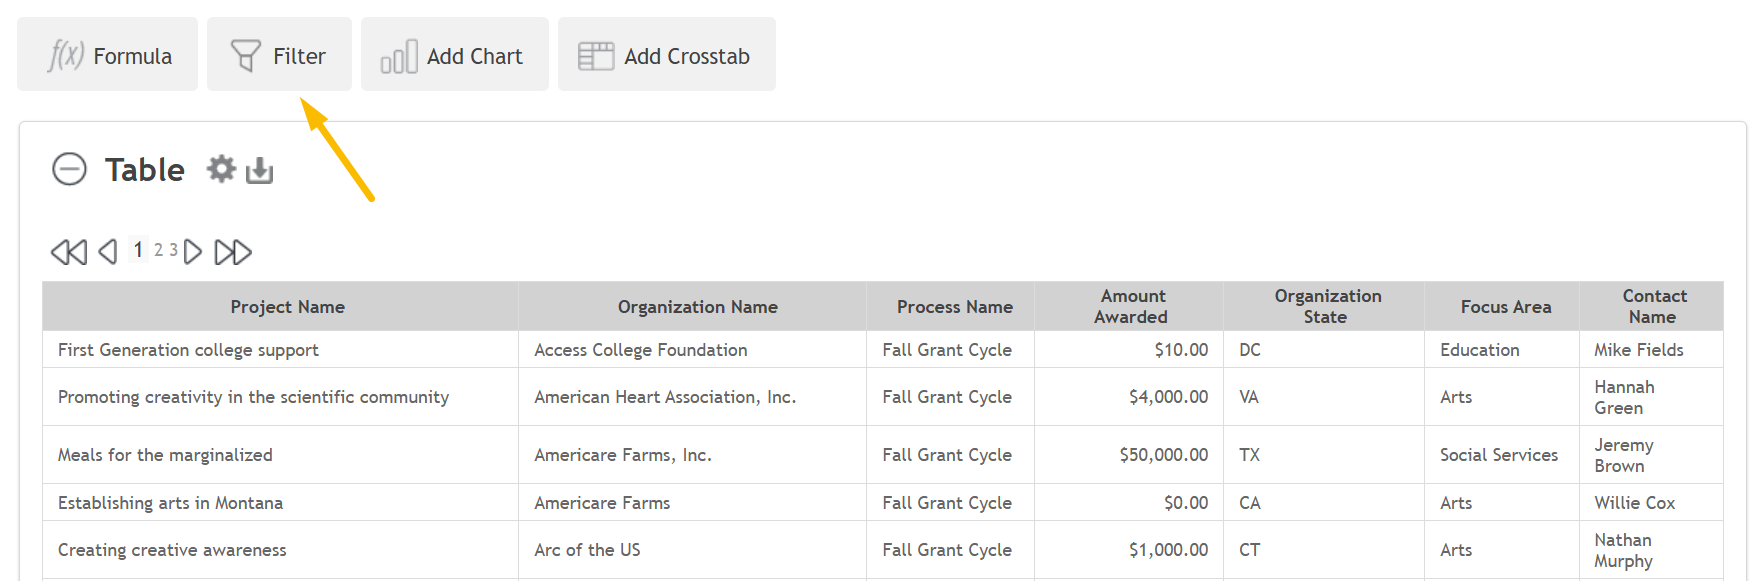The height and width of the screenshot is (581, 1751).
Task: Sort by Organization Name column header
Action: 697,307
